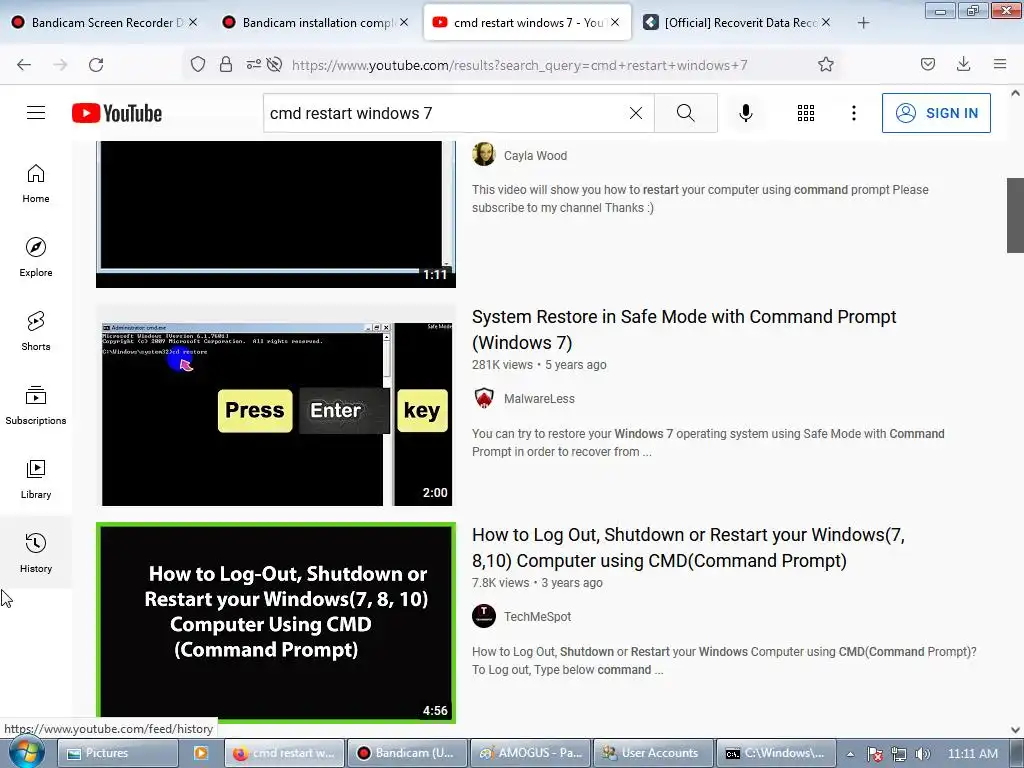Play the Press Enter key thumbnail video
Screen dimensions: 1024x768
(276, 406)
